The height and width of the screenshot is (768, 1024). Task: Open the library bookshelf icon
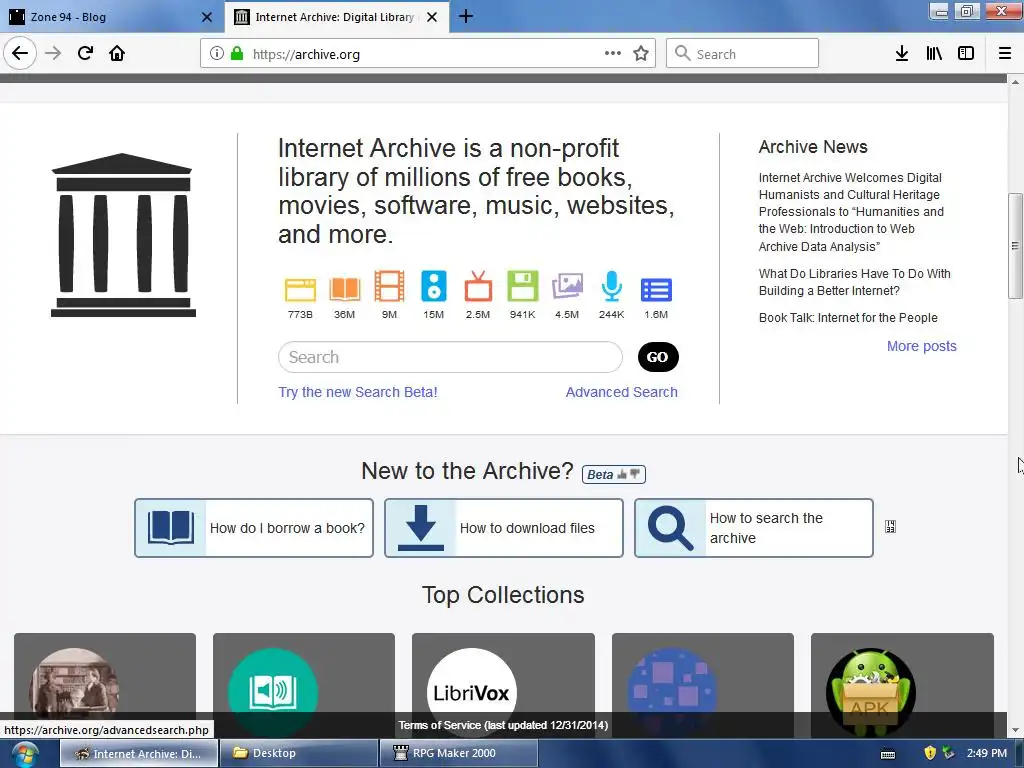point(935,54)
